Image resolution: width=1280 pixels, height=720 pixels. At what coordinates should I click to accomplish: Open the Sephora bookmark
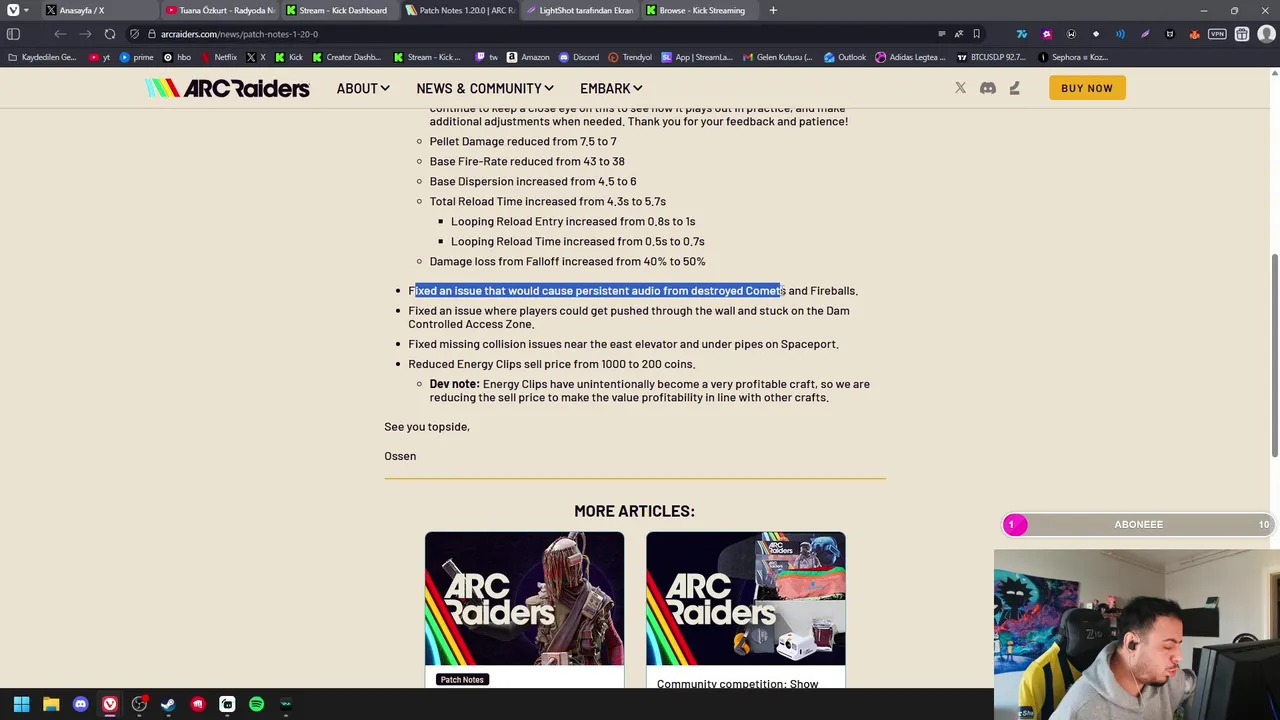point(1072,57)
